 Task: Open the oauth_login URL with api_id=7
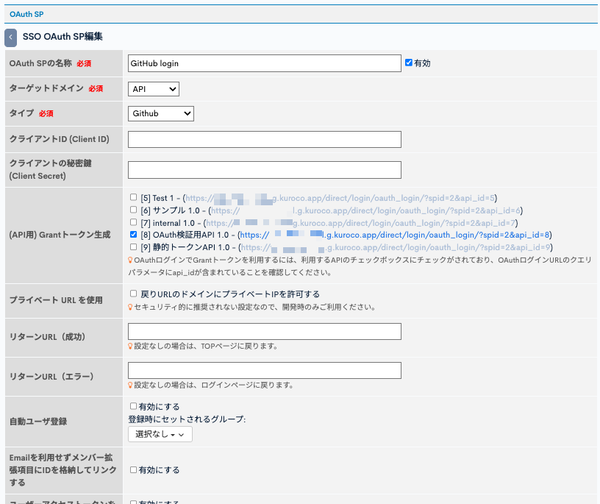coord(360,223)
